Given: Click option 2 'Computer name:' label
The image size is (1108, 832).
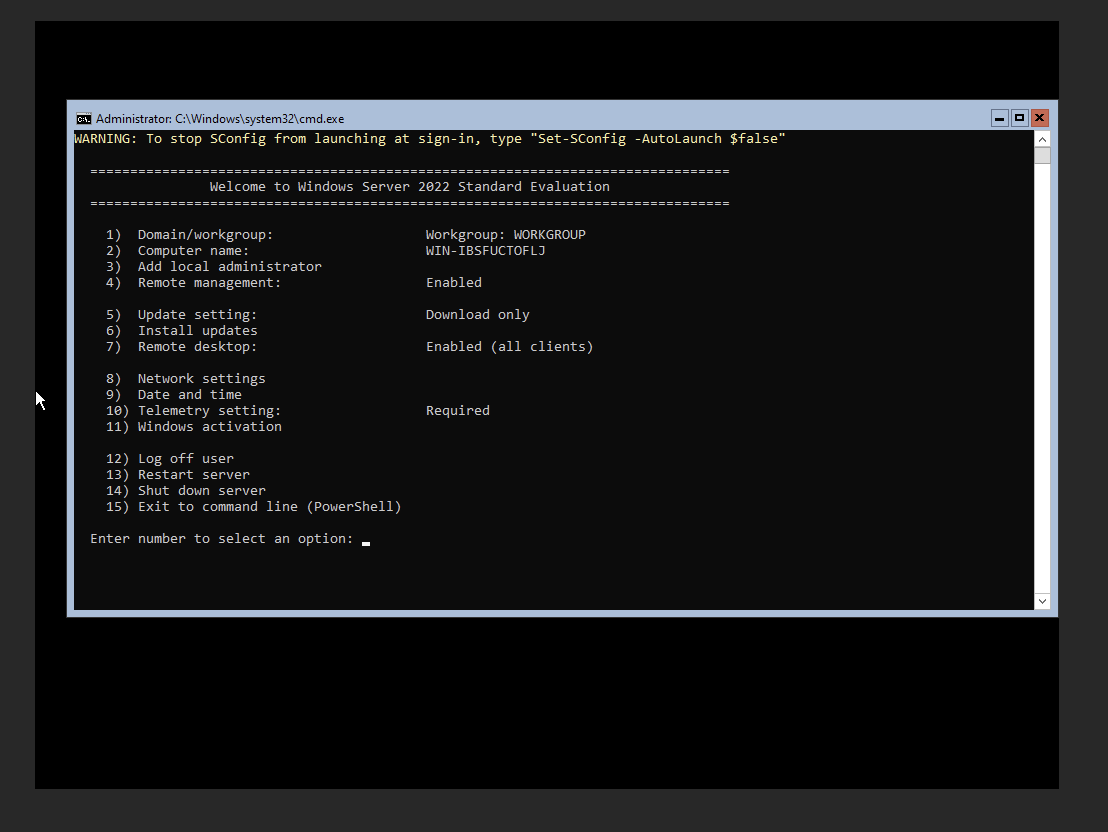Looking at the screenshot, I should [x=193, y=251].
